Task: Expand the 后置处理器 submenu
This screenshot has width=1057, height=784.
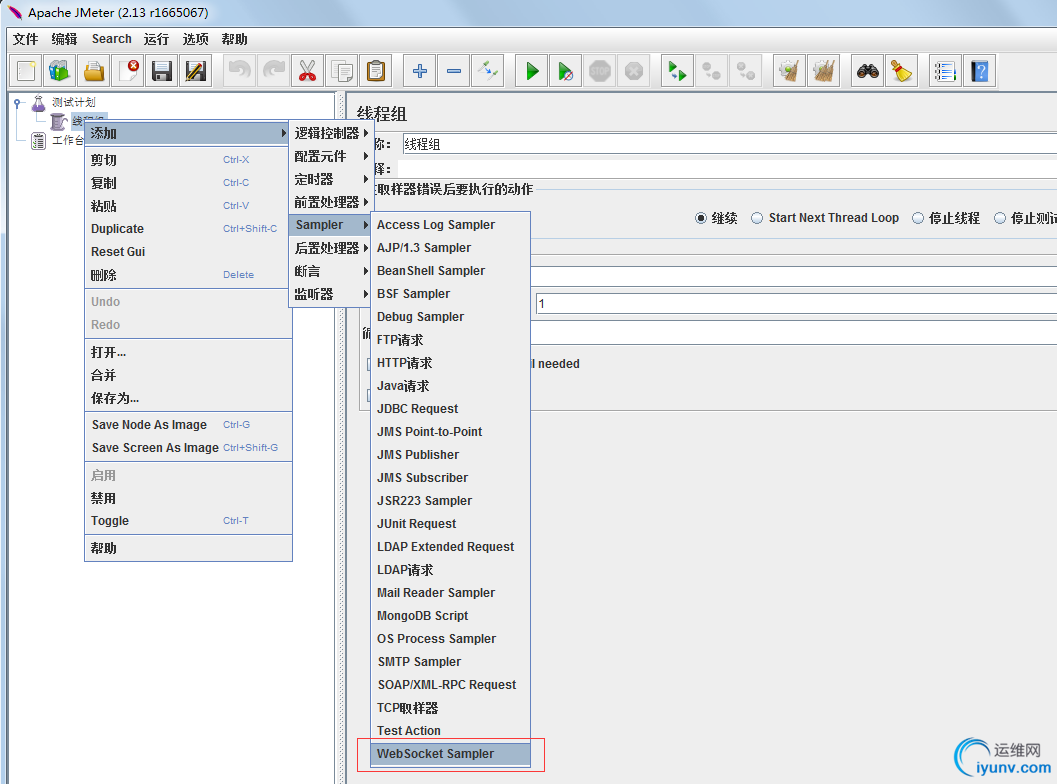Action: click(x=330, y=248)
